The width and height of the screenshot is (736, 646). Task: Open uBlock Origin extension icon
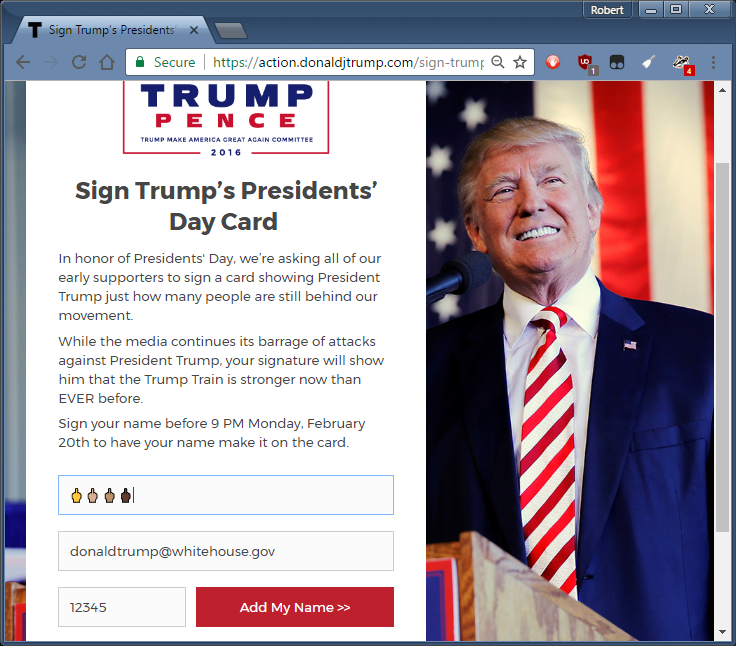pos(586,63)
